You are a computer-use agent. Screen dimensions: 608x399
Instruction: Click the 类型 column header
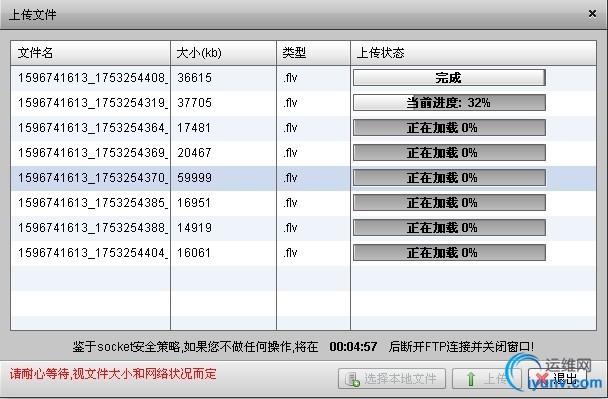click(x=313, y=53)
